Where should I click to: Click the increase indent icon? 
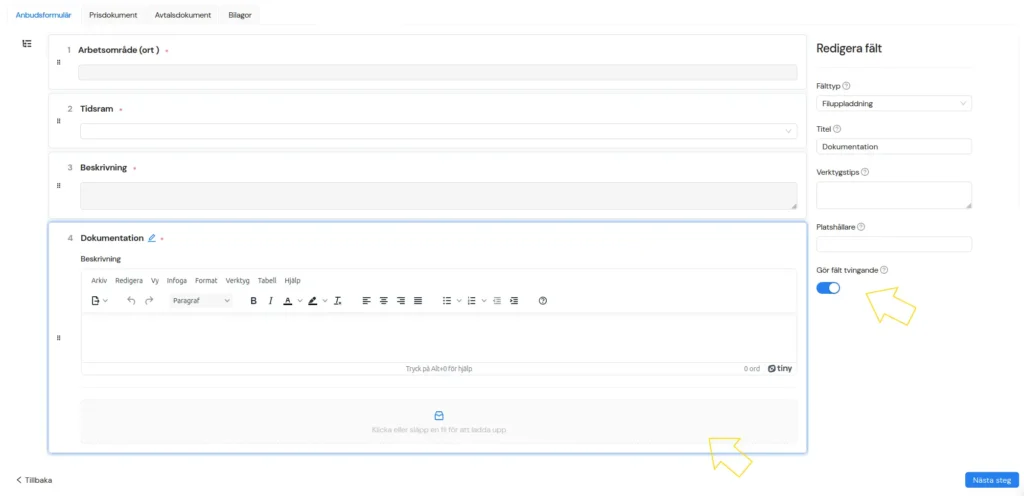tap(514, 300)
